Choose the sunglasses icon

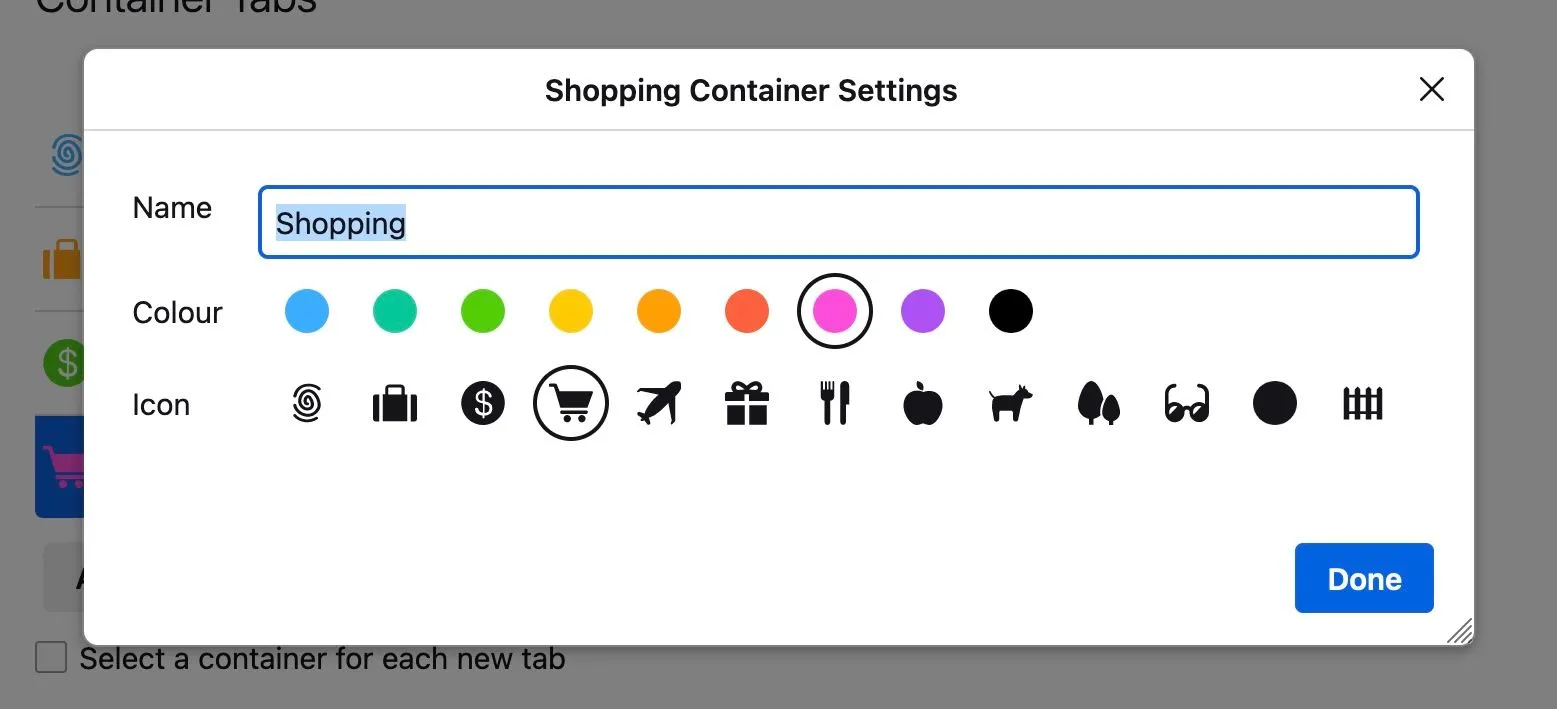click(x=1187, y=404)
